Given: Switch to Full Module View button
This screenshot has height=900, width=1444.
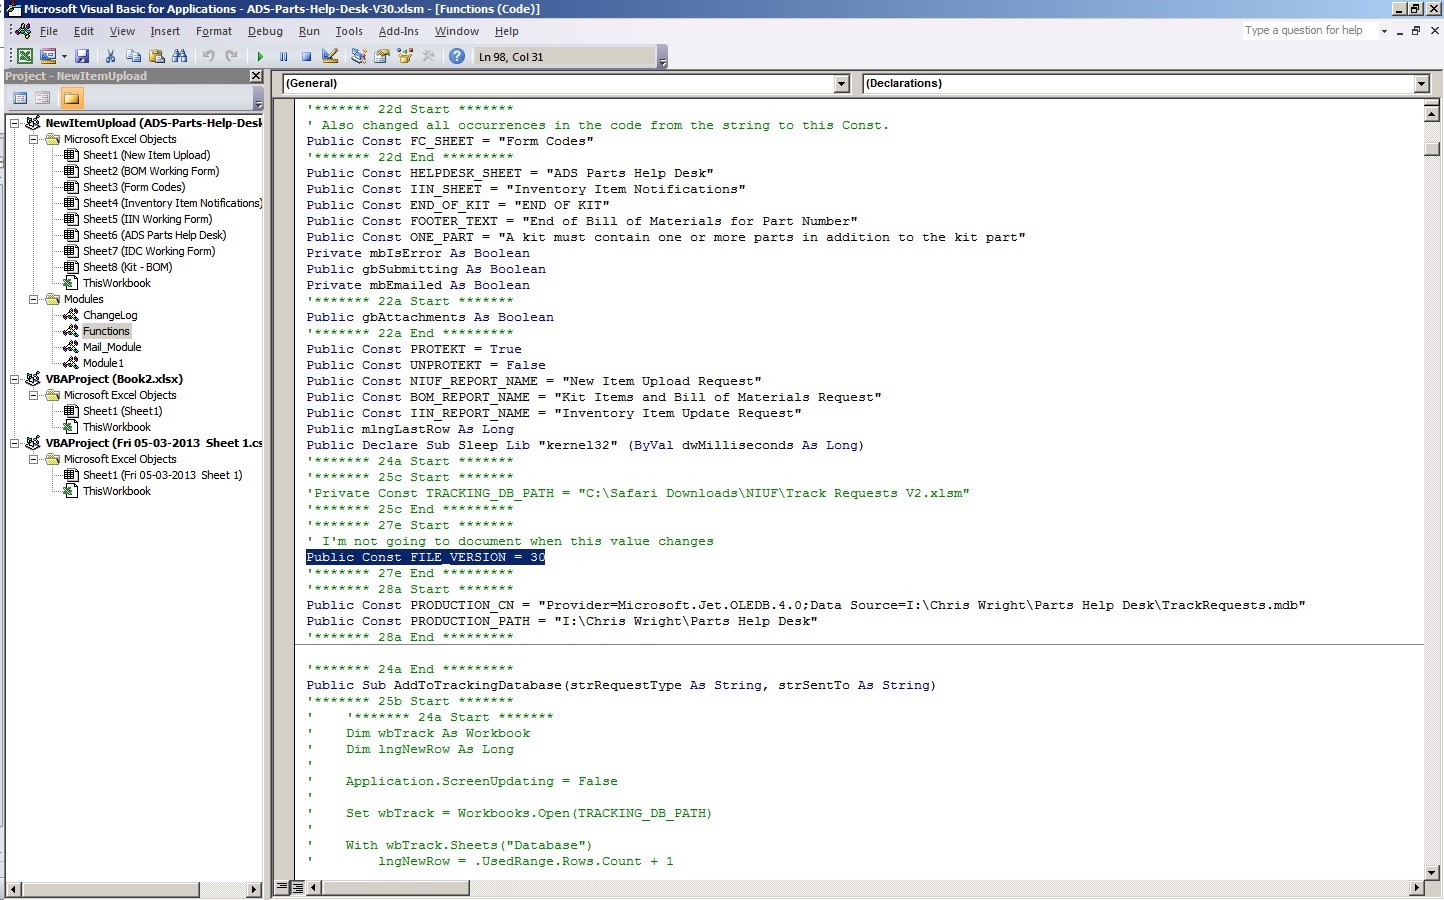Looking at the screenshot, I should (297, 887).
